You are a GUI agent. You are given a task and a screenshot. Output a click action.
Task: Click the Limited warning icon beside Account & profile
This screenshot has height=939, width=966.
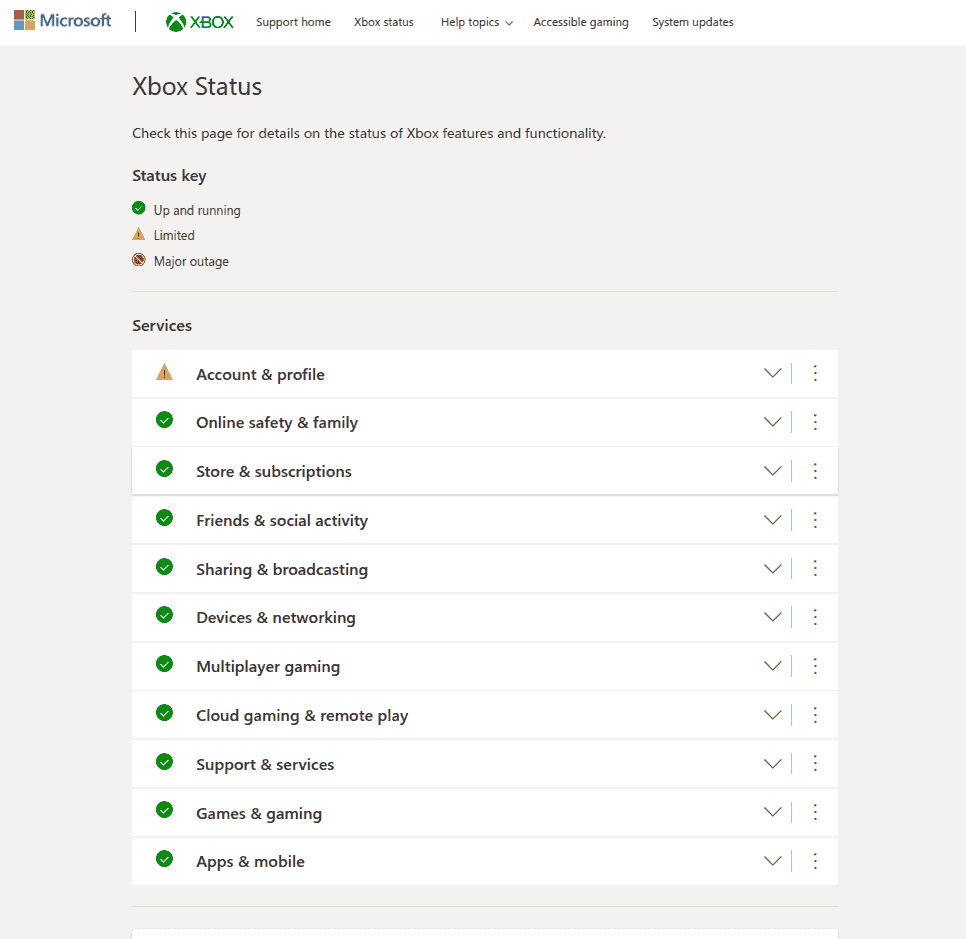[165, 373]
